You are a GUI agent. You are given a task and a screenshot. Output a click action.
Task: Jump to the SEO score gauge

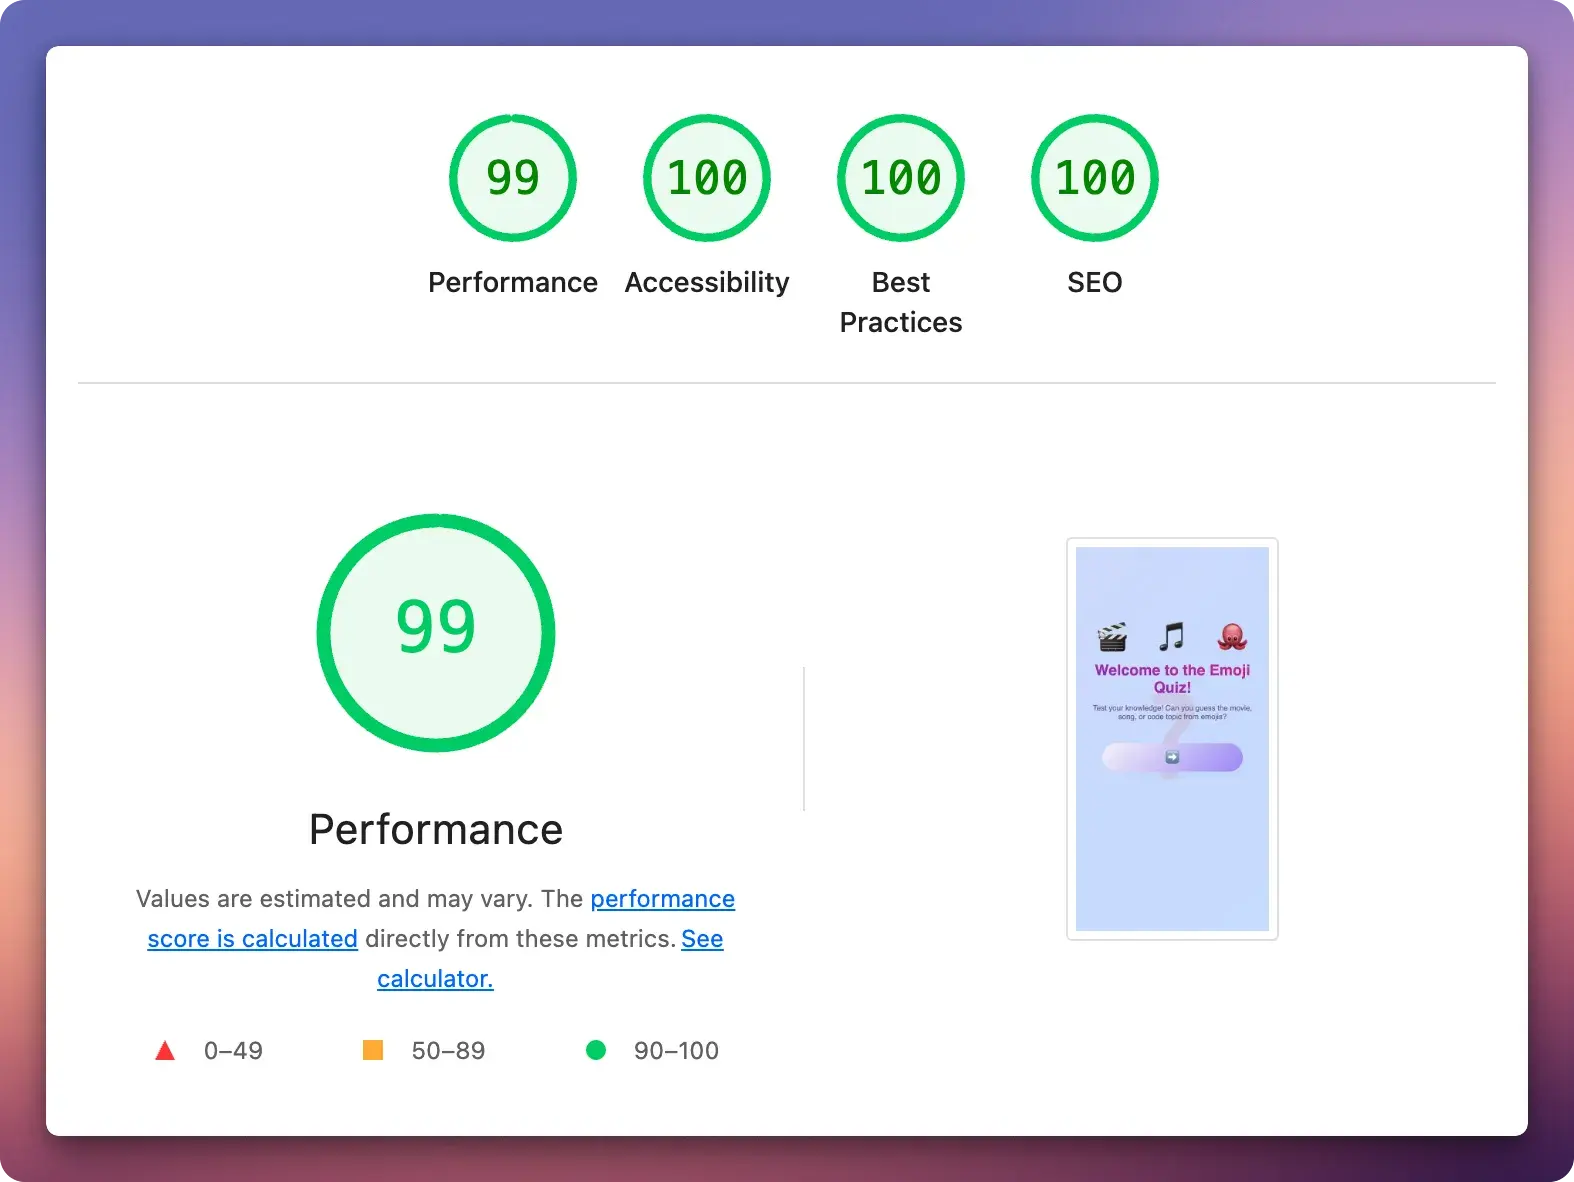[1094, 178]
